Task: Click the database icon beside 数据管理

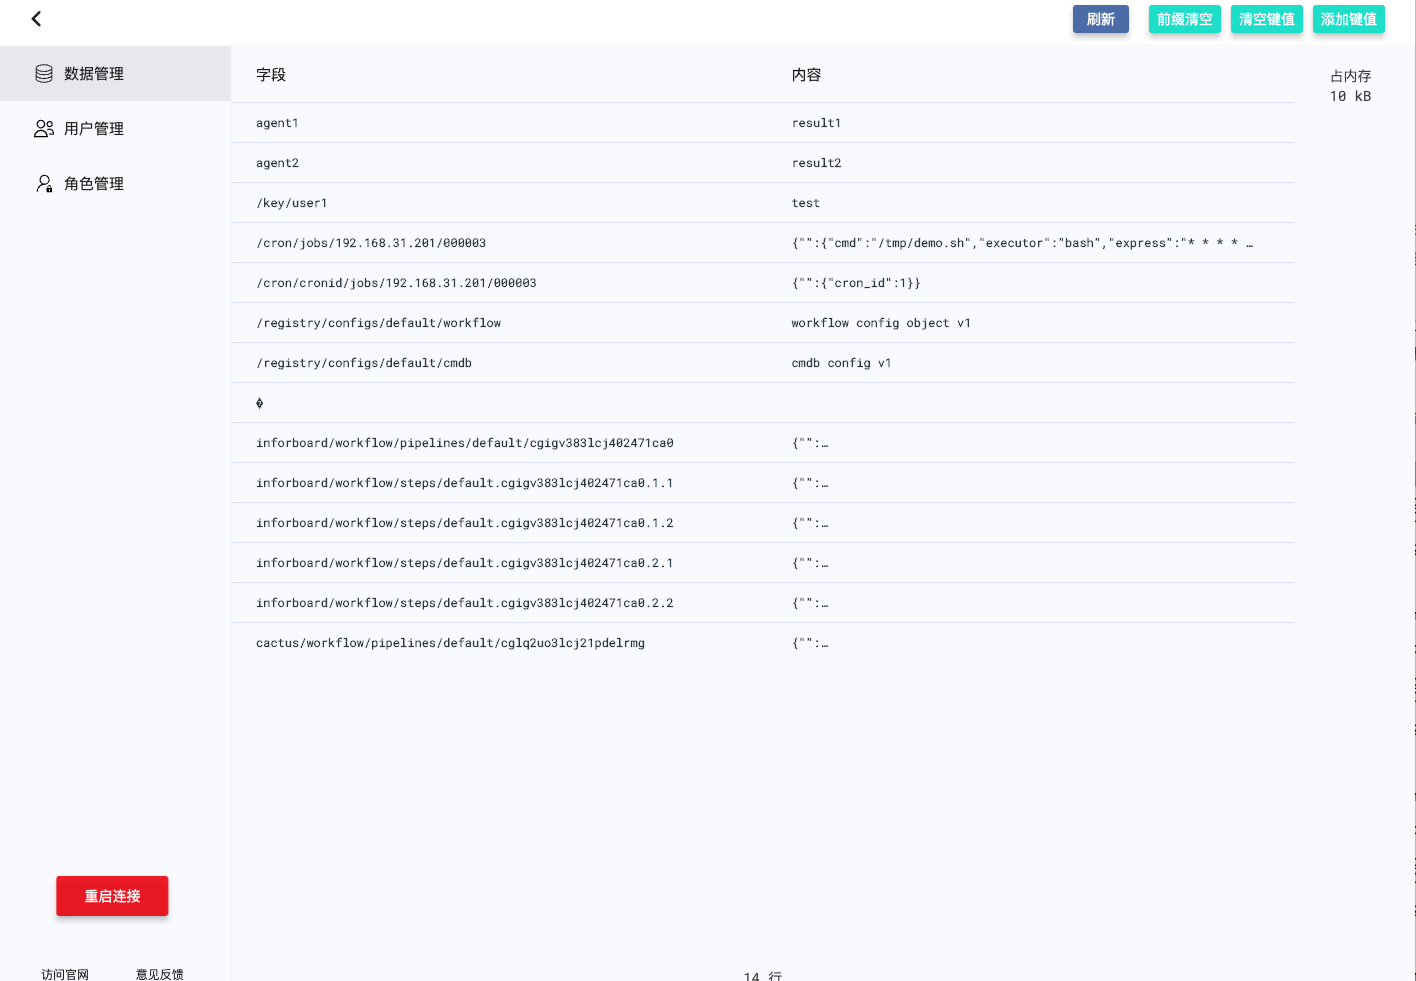Action: [44, 73]
